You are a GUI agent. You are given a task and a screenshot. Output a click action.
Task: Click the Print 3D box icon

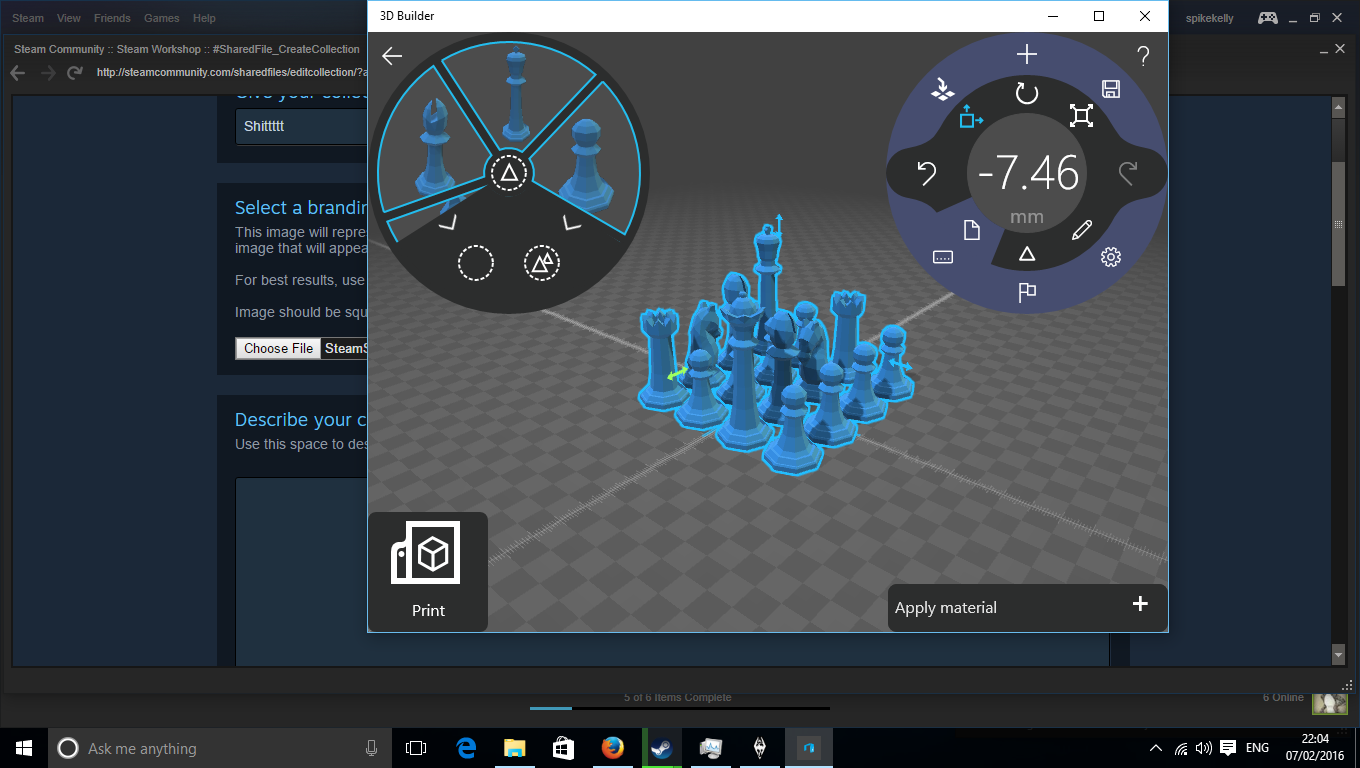coord(425,553)
